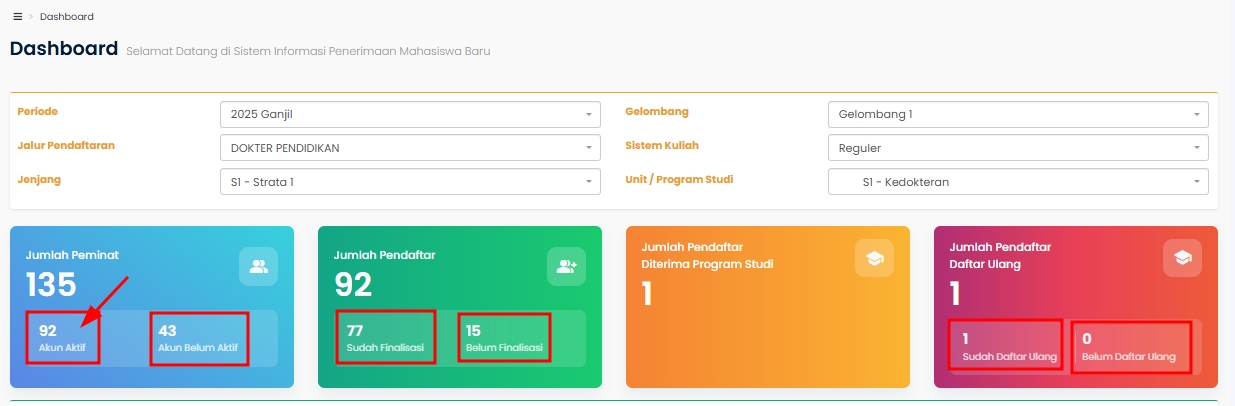Click the 77 Sudah Finalisasi statistic
This screenshot has width=1235, height=406.
385,338
